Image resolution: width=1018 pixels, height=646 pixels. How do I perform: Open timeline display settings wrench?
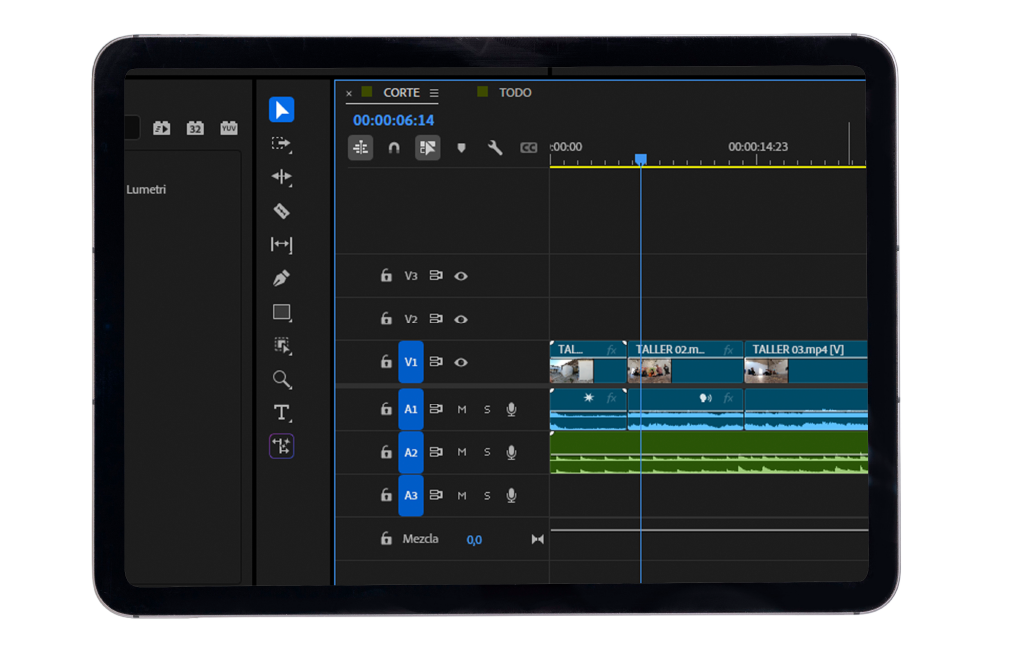[495, 148]
